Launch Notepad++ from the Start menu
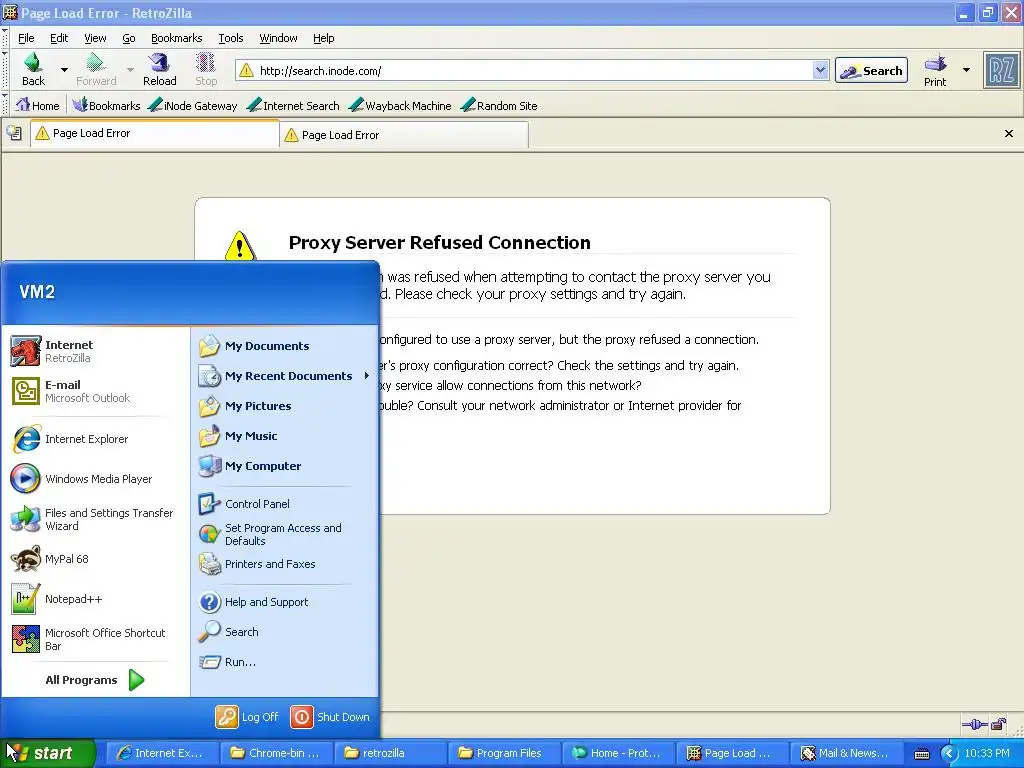This screenshot has width=1024, height=768. pyautogui.click(x=95, y=599)
